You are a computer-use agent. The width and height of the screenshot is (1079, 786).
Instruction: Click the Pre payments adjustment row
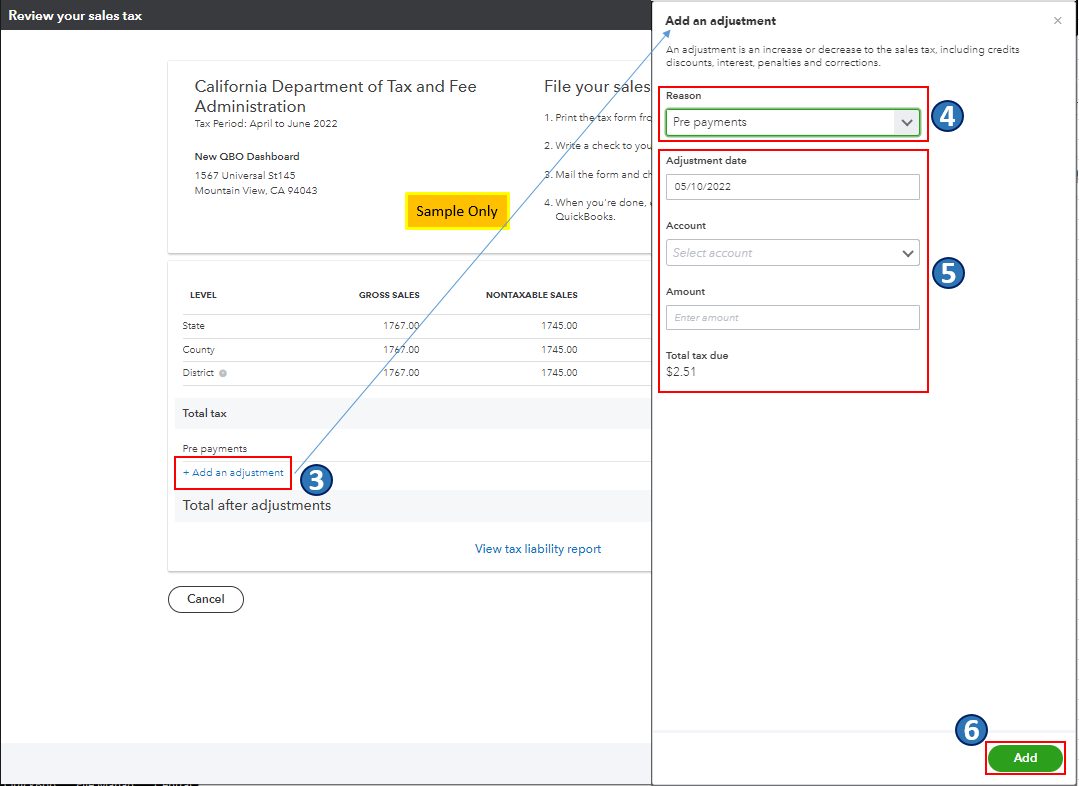tap(215, 449)
